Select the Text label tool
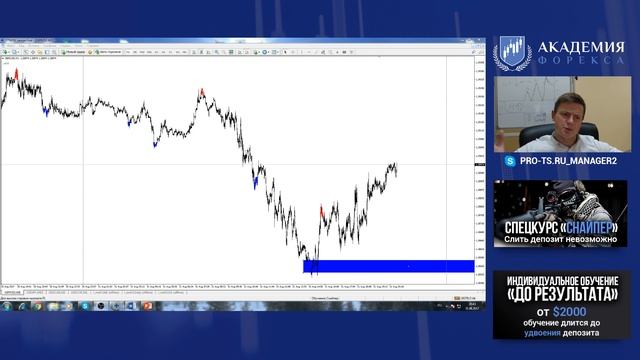 [344, 52]
